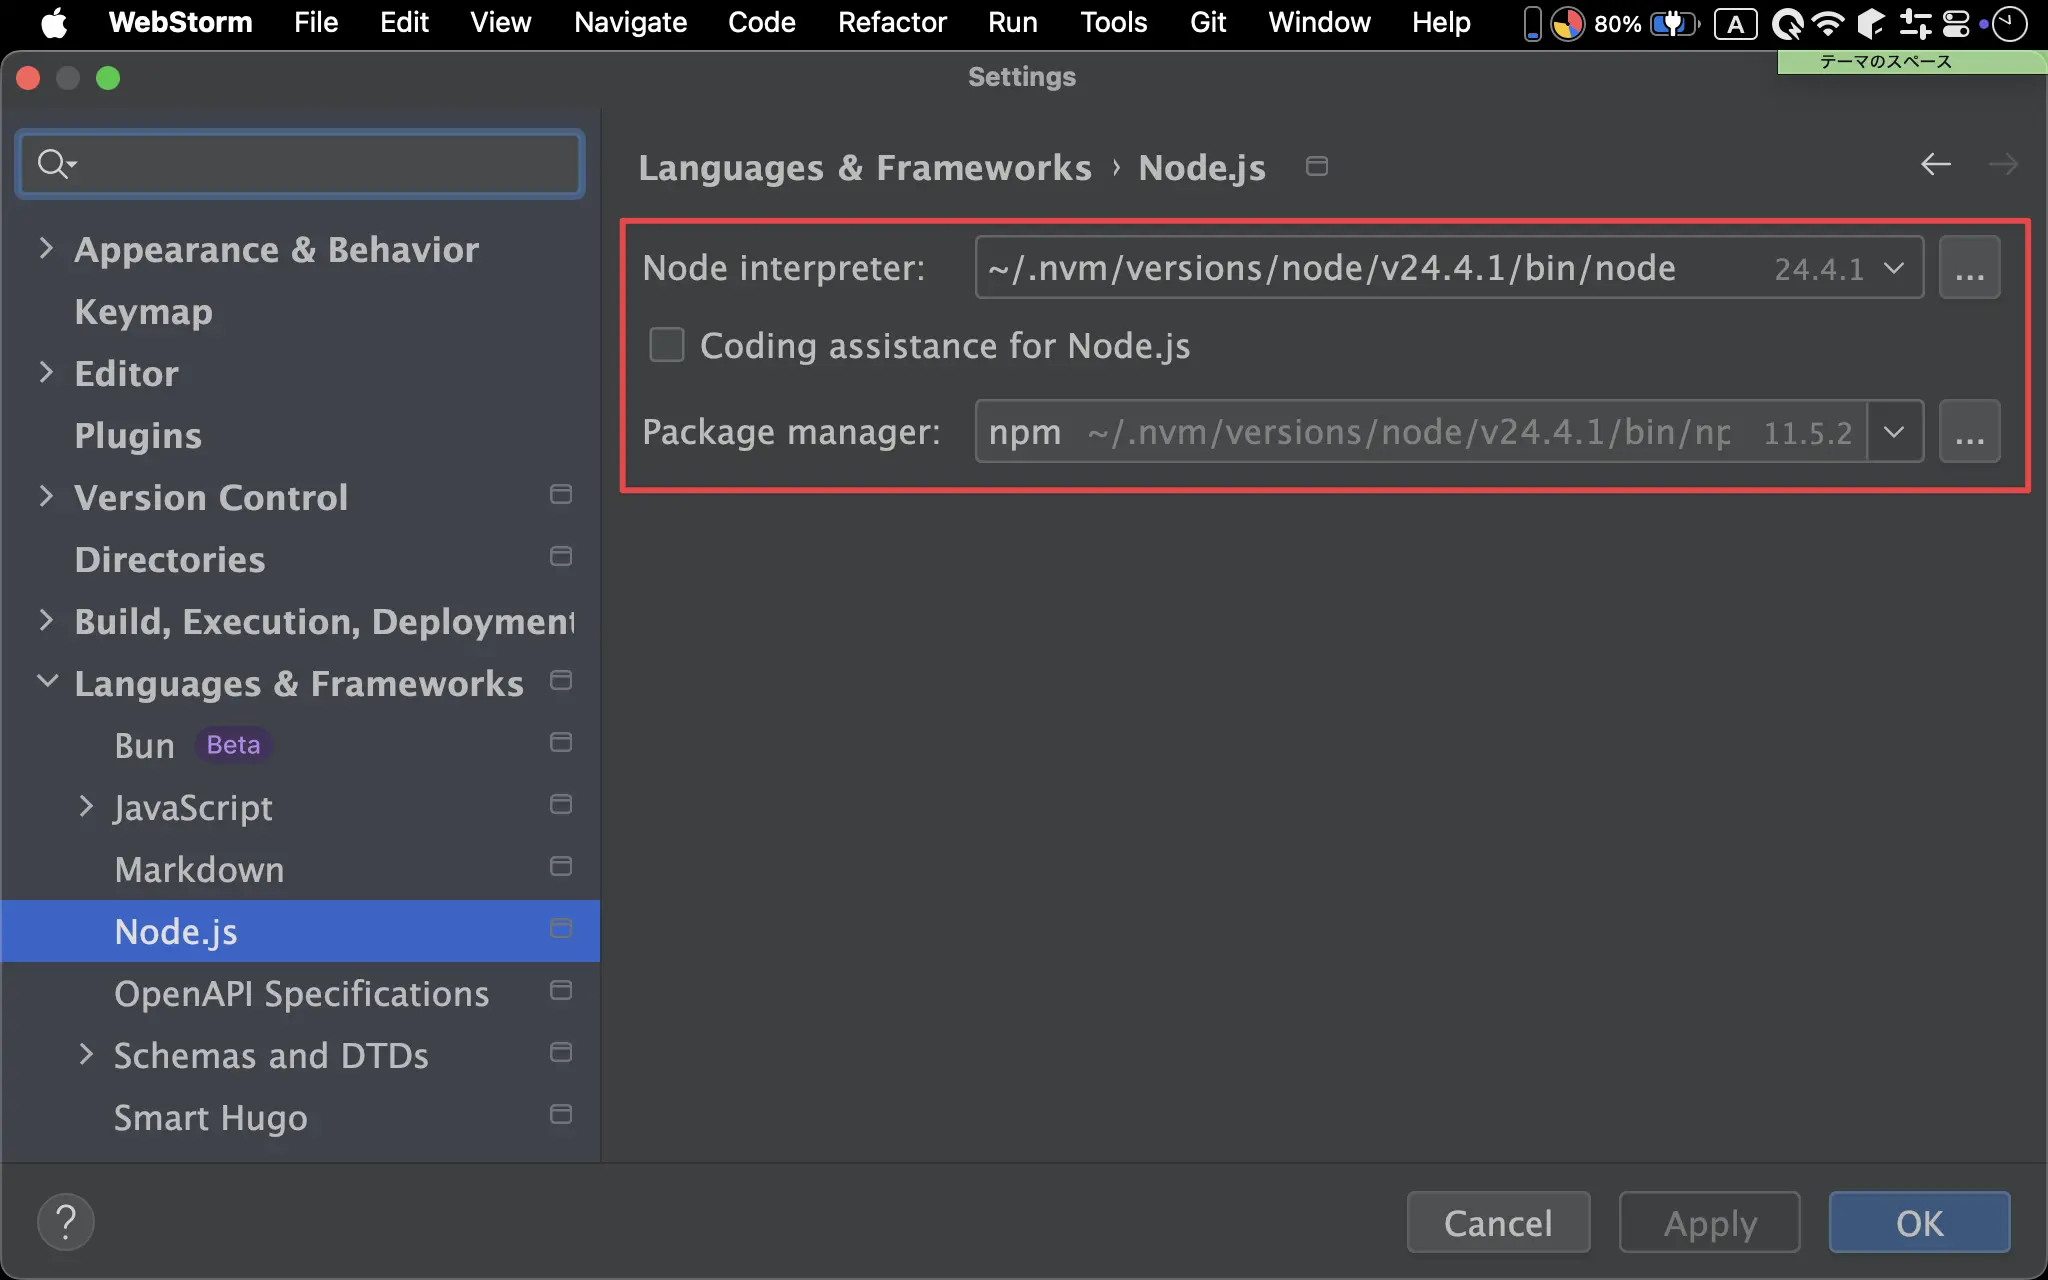Click the project-level icon on the OpenAPI Specifications row

[x=561, y=991]
